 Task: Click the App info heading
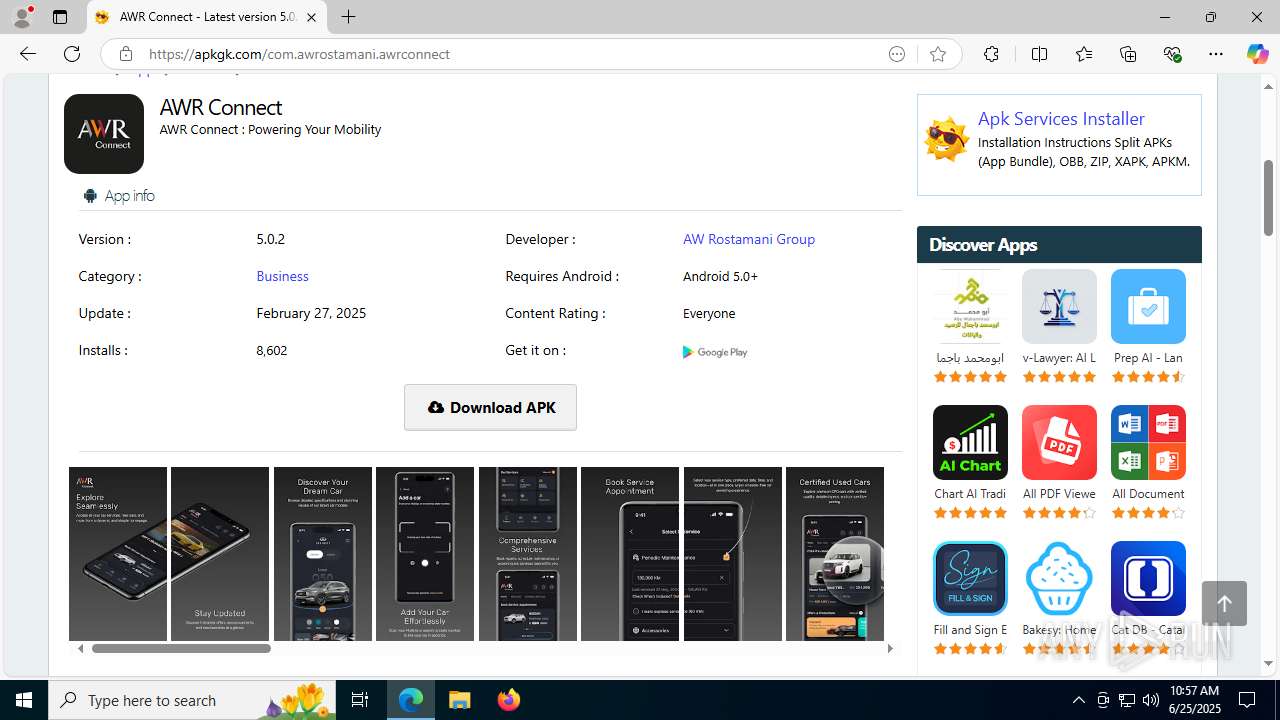[129, 195]
